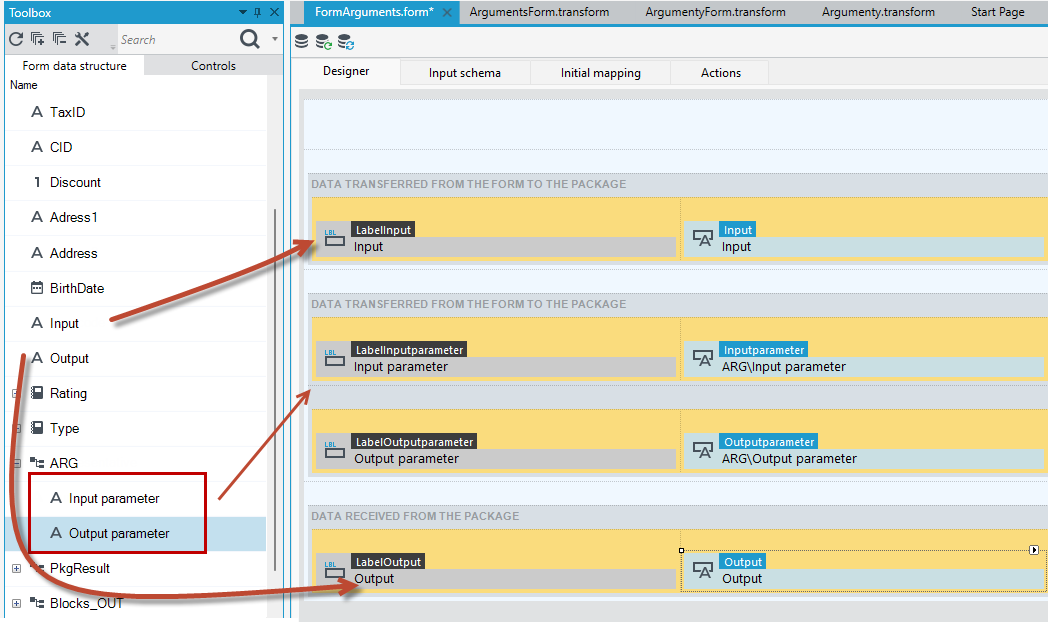This screenshot has width=1048, height=622.
Task: Open Toolbox settings via wrench and screwdriver icon
Action: (82, 39)
